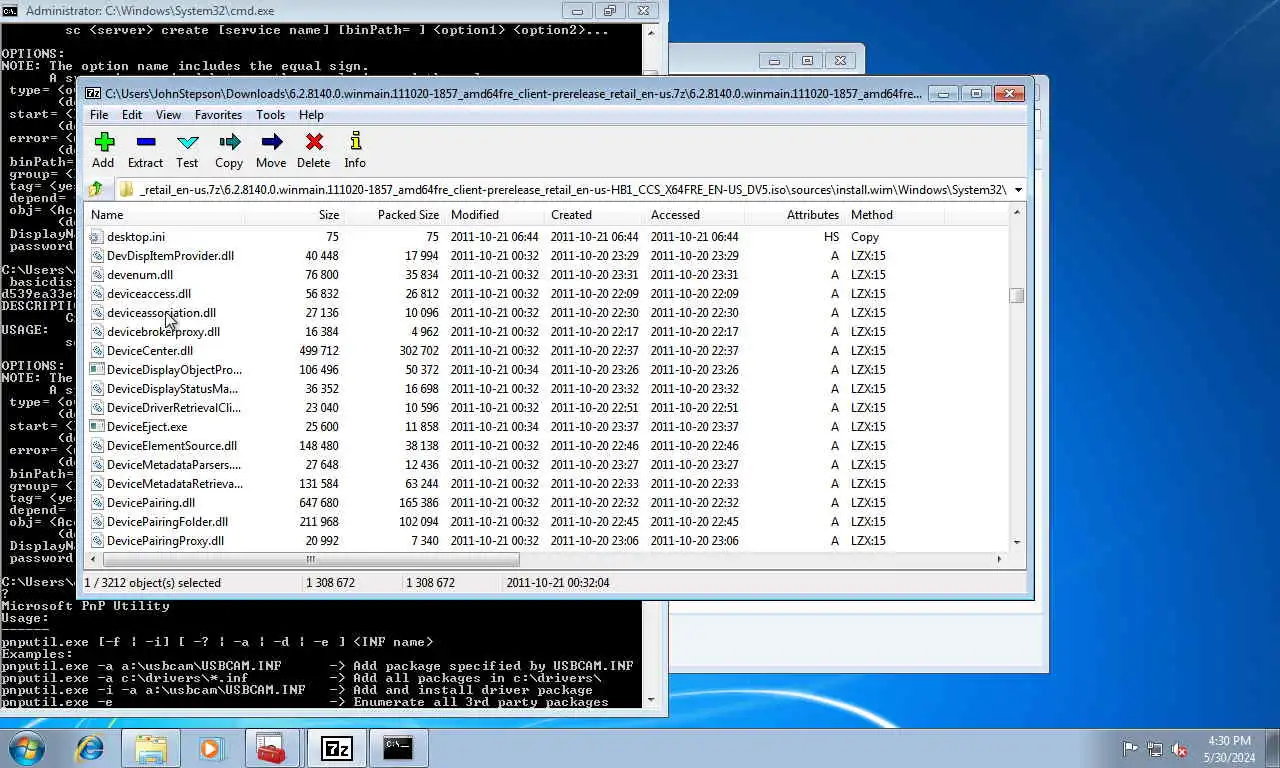Click file list scroll down arrow
The image size is (1280, 768).
1017,542
